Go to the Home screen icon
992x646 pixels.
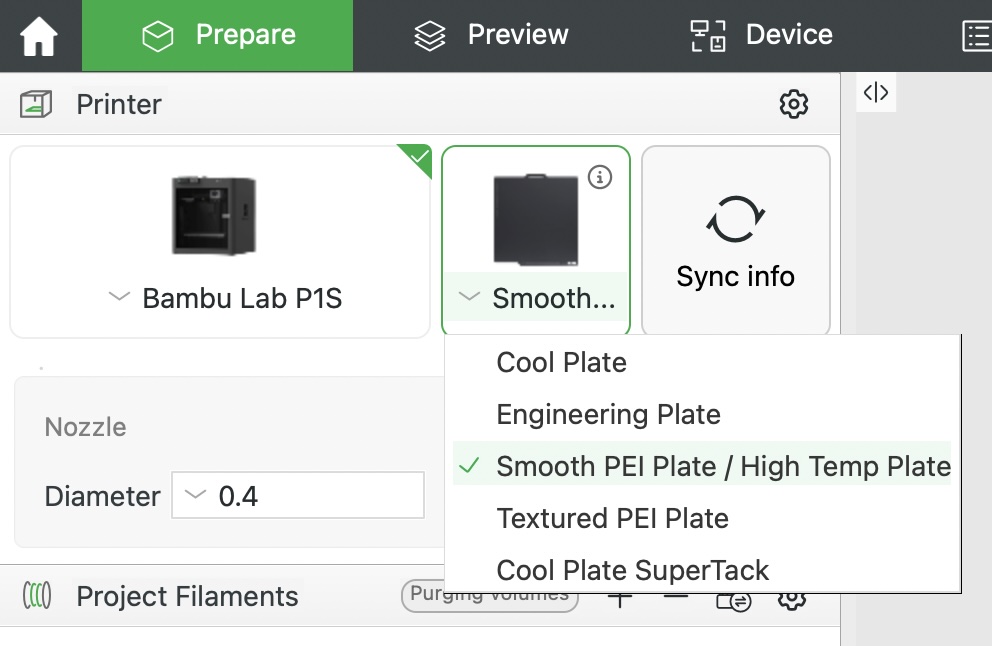(39, 36)
